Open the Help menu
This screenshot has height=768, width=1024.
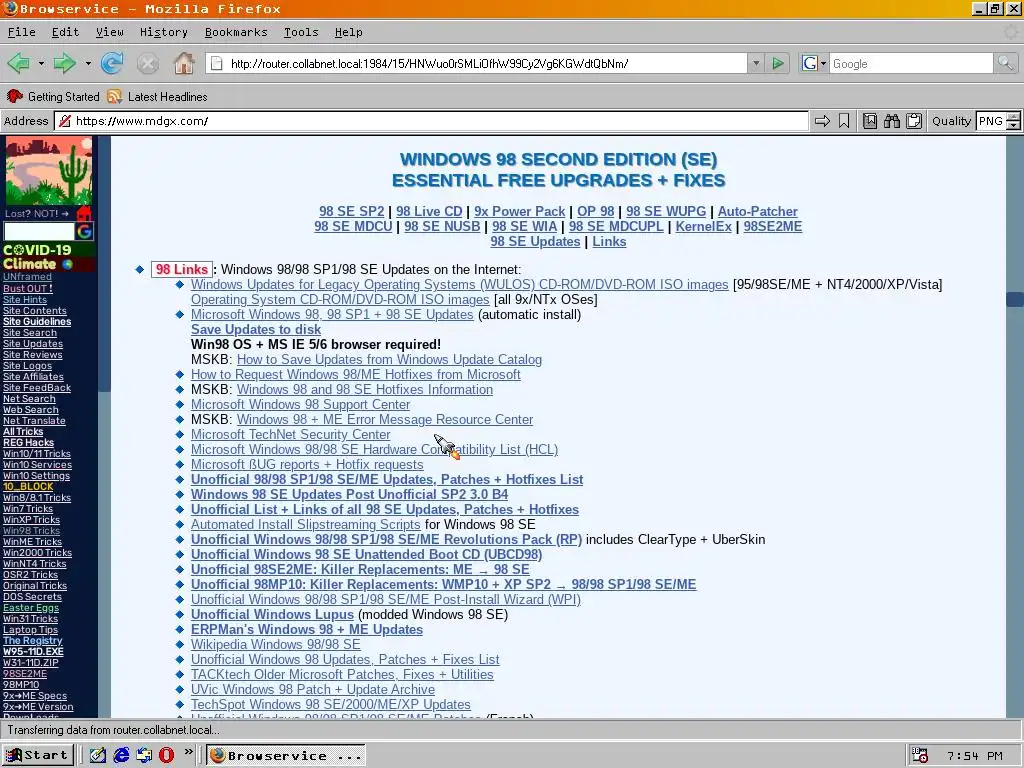(348, 32)
